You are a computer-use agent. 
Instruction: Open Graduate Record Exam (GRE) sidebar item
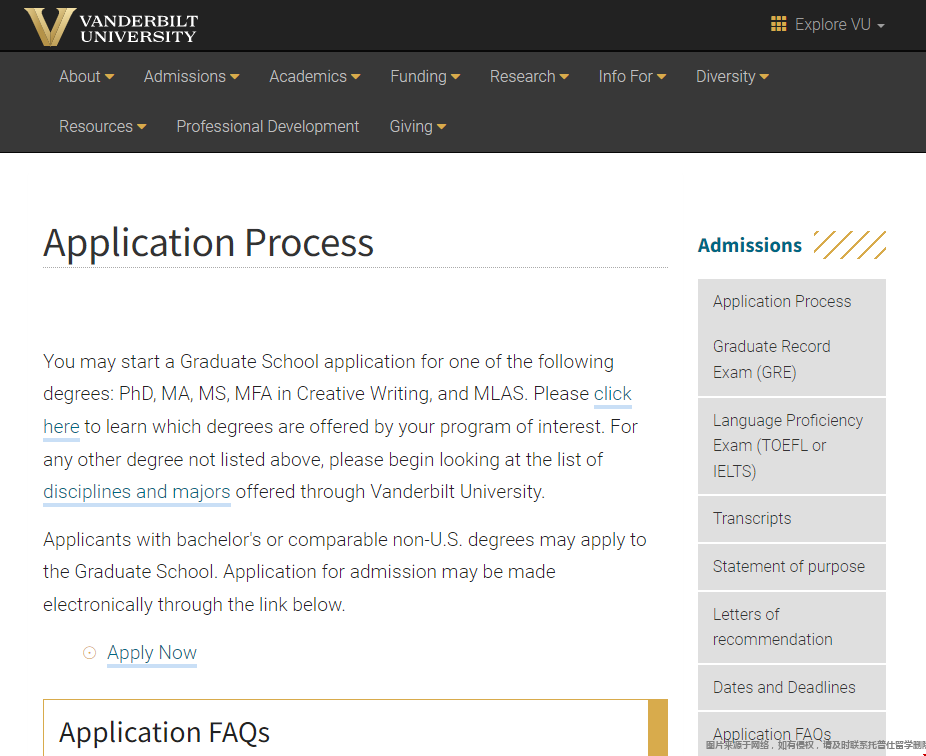pos(791,359)
